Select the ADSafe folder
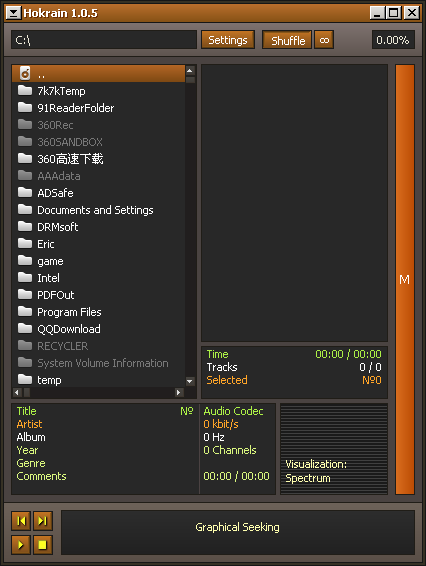Viewport: 426px width, 566px height. pos(98,193)
